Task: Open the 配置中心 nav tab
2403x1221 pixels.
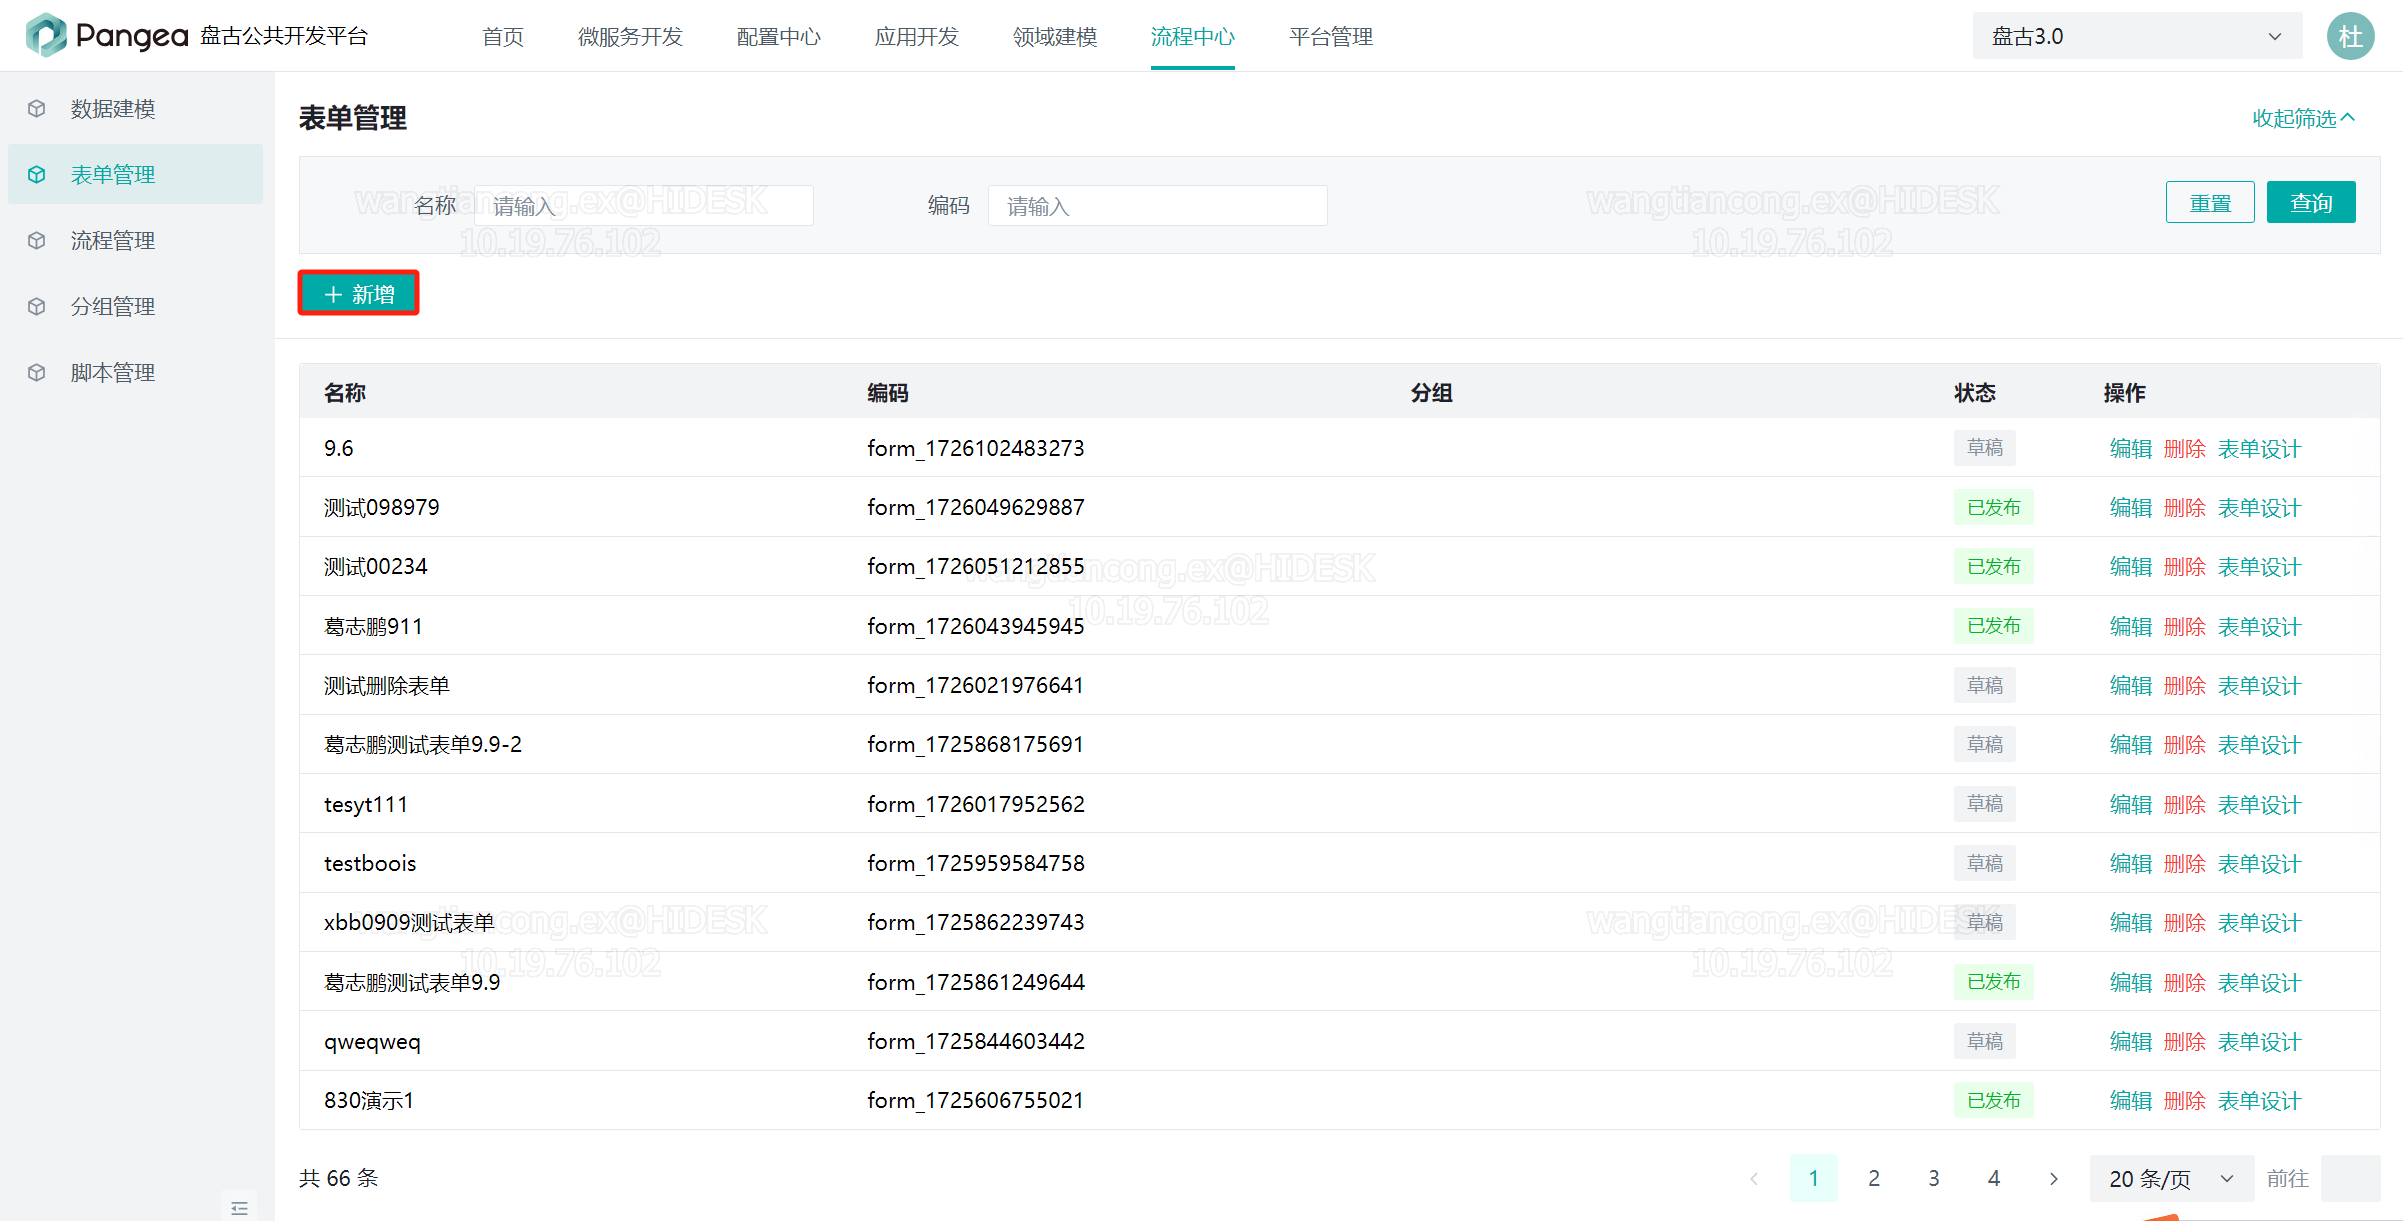Action: point(779,37)
